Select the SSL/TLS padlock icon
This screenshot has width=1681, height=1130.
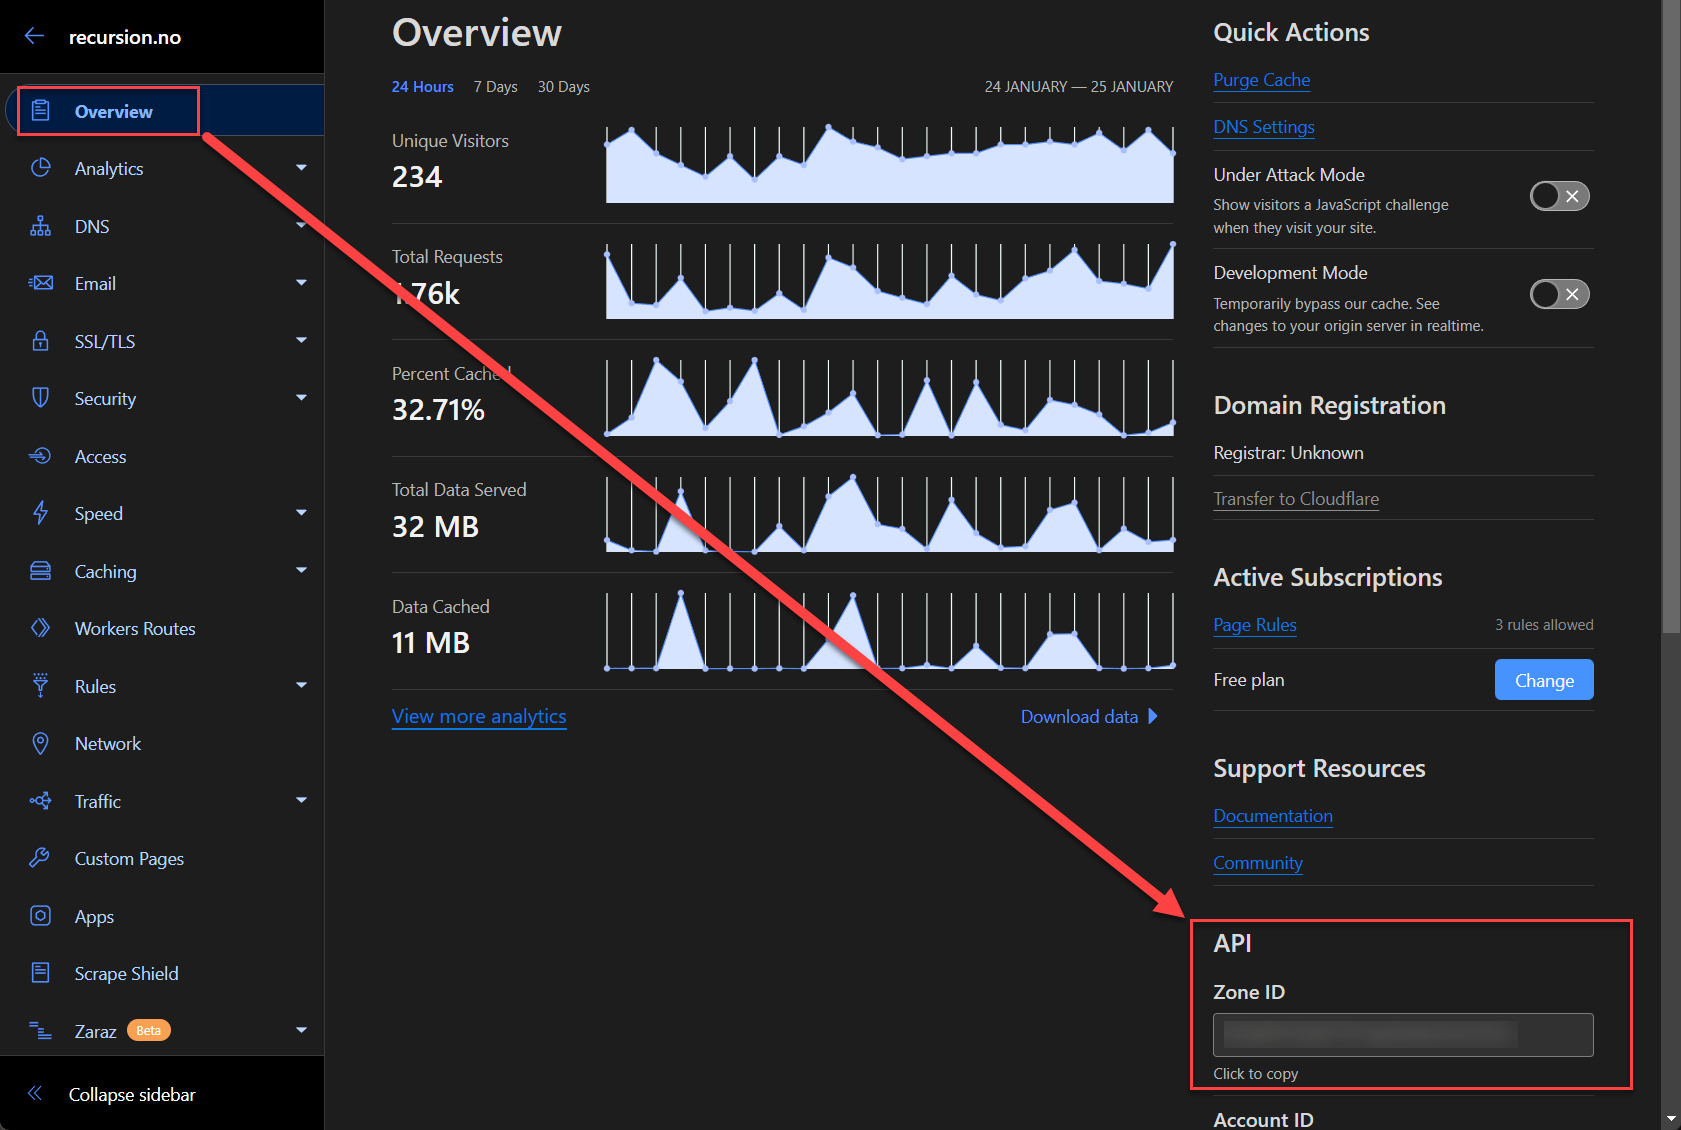(41, 340)
